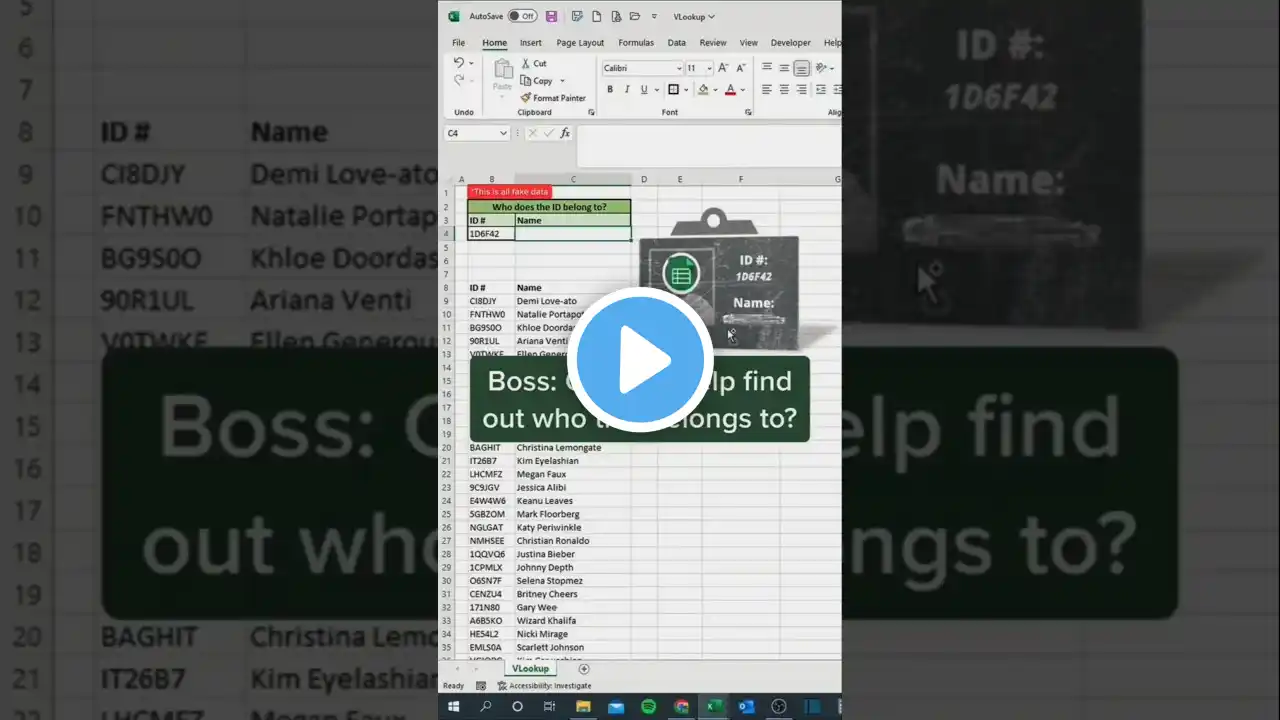Click the macro record icon in status bar
The height and width of the screenshot is (720, 1280).
point(481,686)
